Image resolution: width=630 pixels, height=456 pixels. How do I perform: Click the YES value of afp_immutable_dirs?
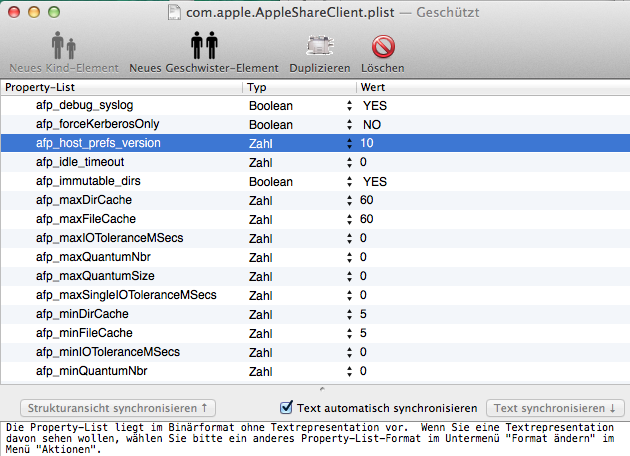tap(375, 182)
